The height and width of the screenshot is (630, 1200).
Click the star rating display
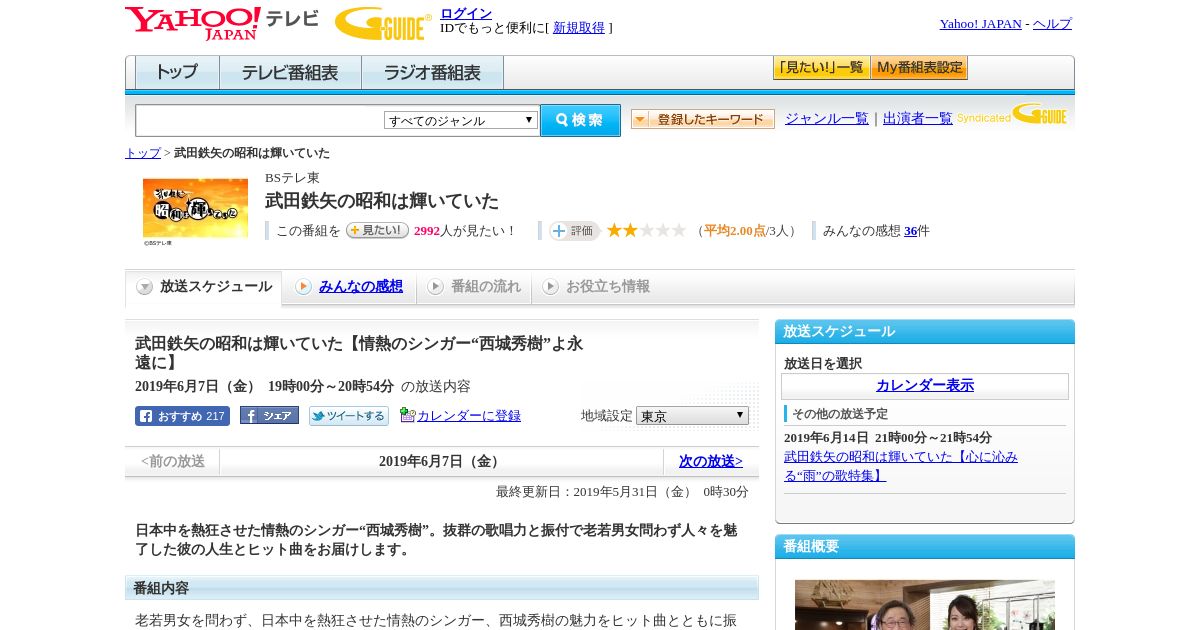pyautogui.click(x=646, y=230)
